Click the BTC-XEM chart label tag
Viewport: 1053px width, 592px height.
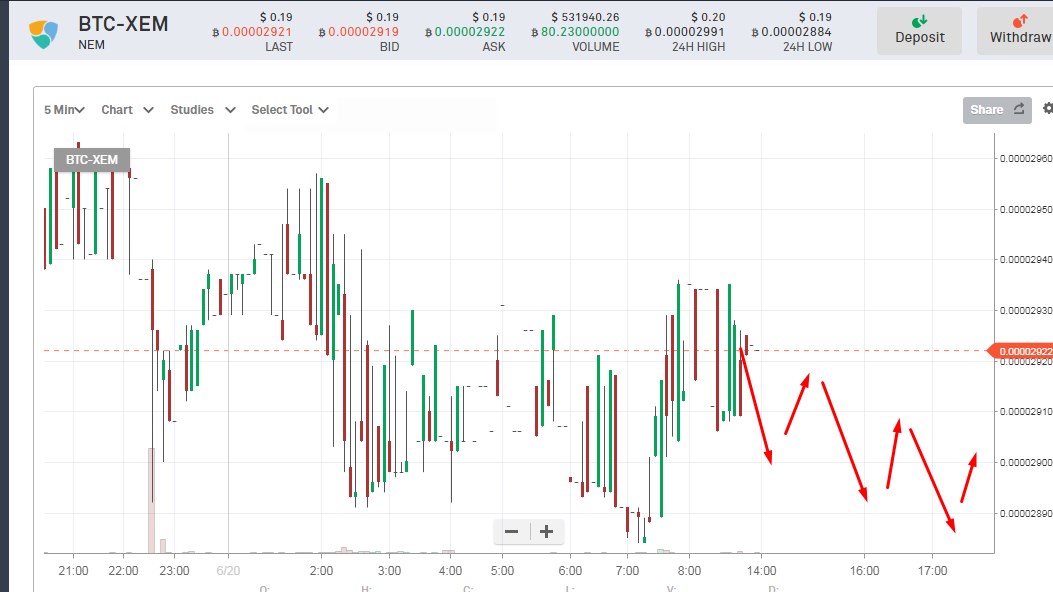[92, 160]
